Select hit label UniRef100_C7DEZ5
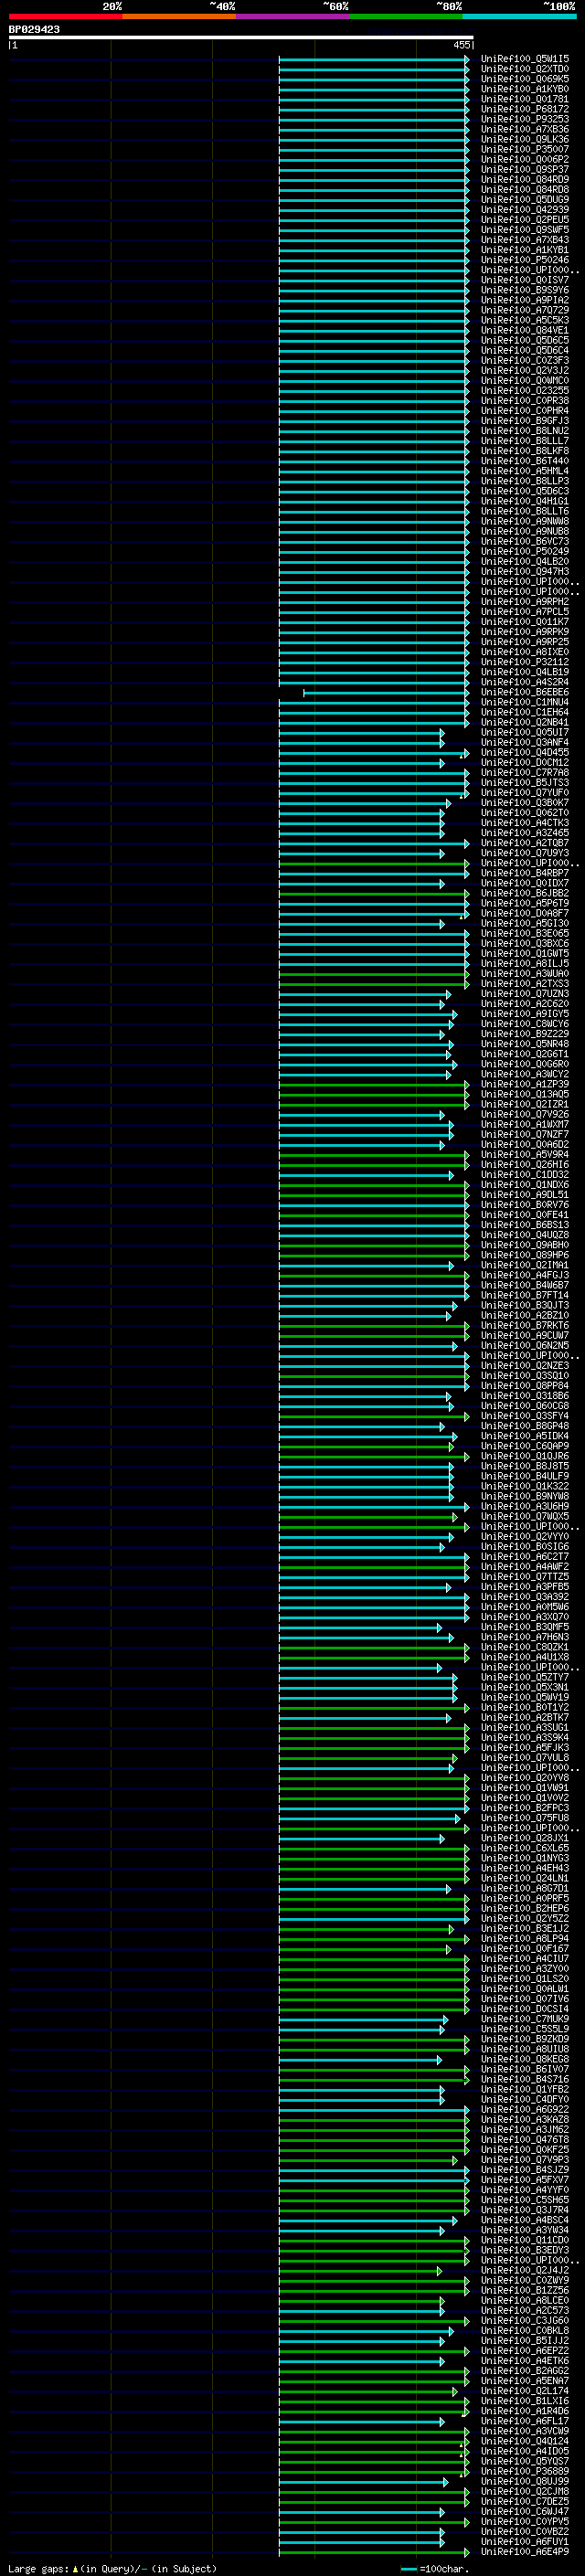585x2576 pixels. pyautogui.click(x=525, y=2501)
